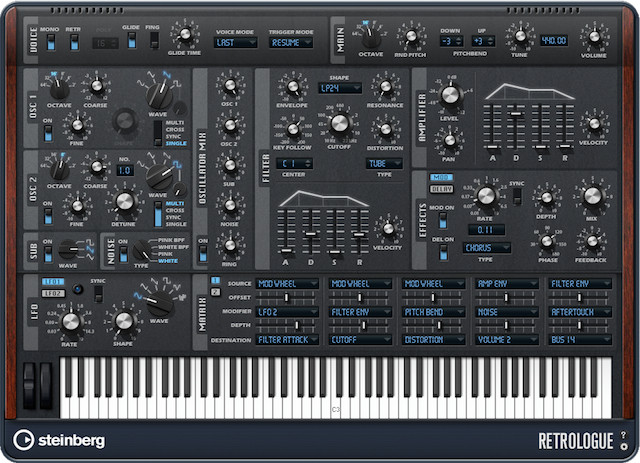Click the Main Octave knob
Image resolution: width=640 pixels, height=463 pixels.
pyautogui.click(x=371, y=38)
